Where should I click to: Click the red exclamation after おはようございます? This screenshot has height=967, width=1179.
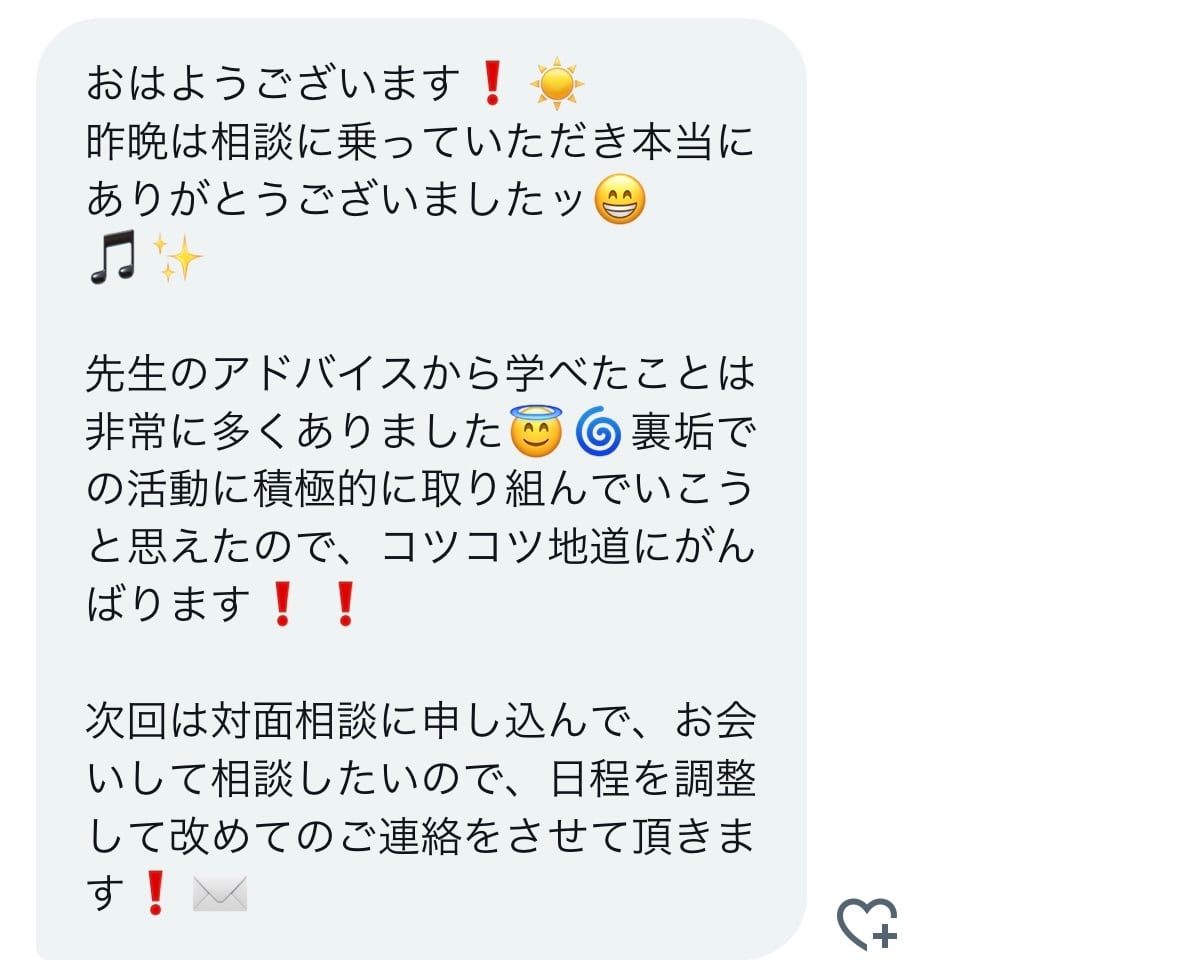click(492, 83)
